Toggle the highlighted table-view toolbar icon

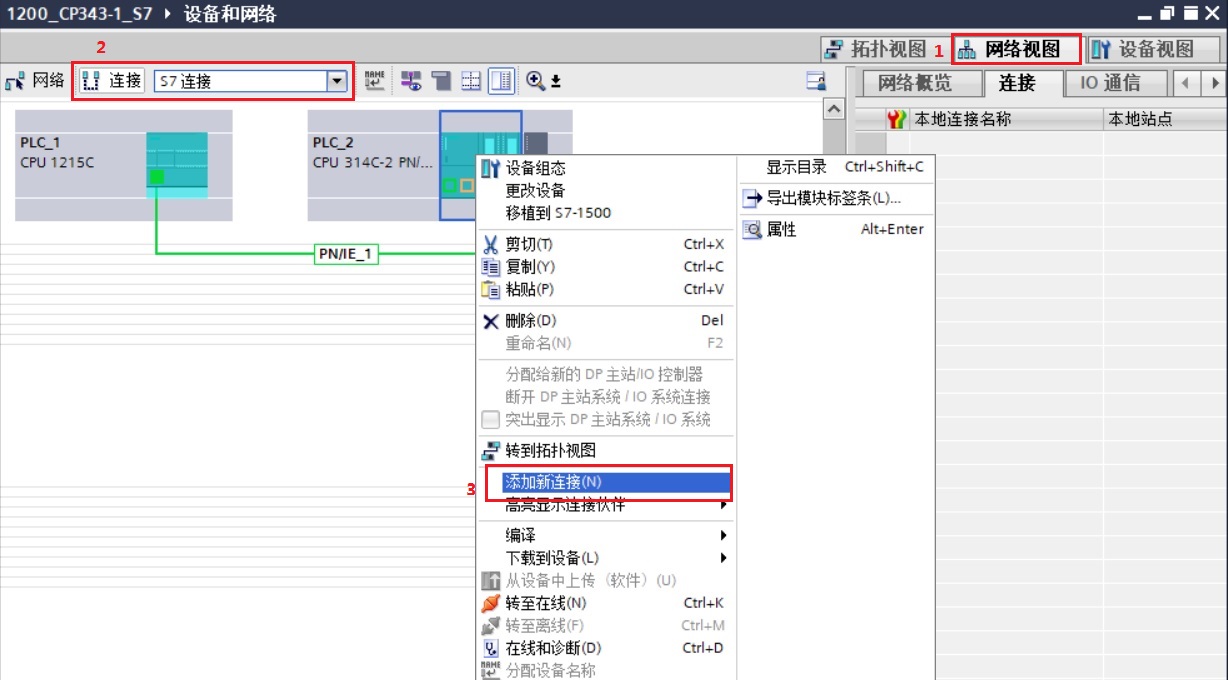pos(501,81)
